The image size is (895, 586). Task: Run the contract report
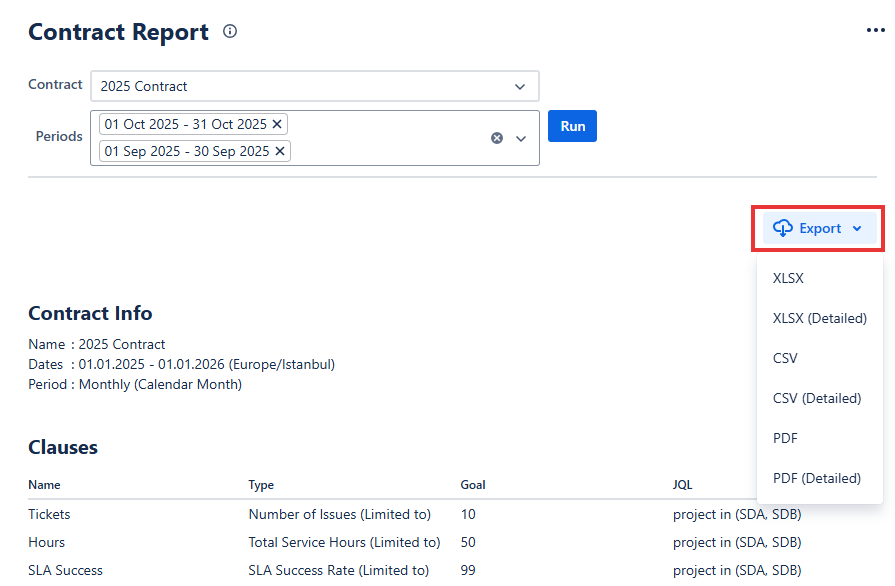pyautogui.click(x=572, y=126)
